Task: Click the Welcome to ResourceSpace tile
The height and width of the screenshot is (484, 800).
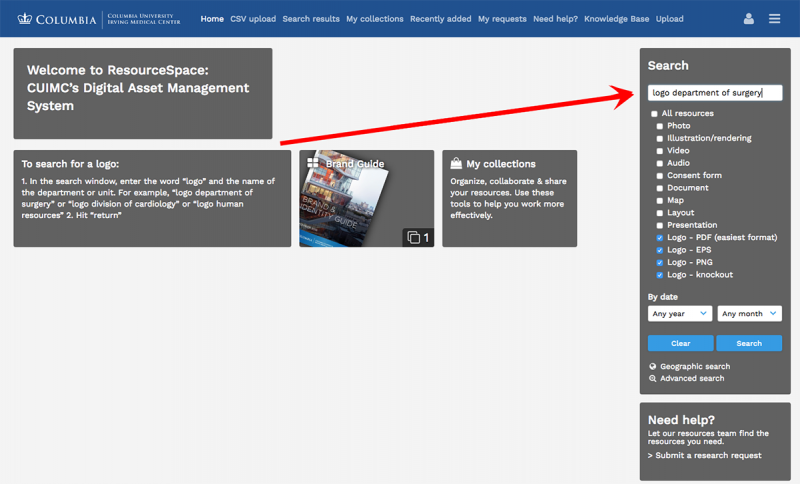Action: click(x=143, y=93)
